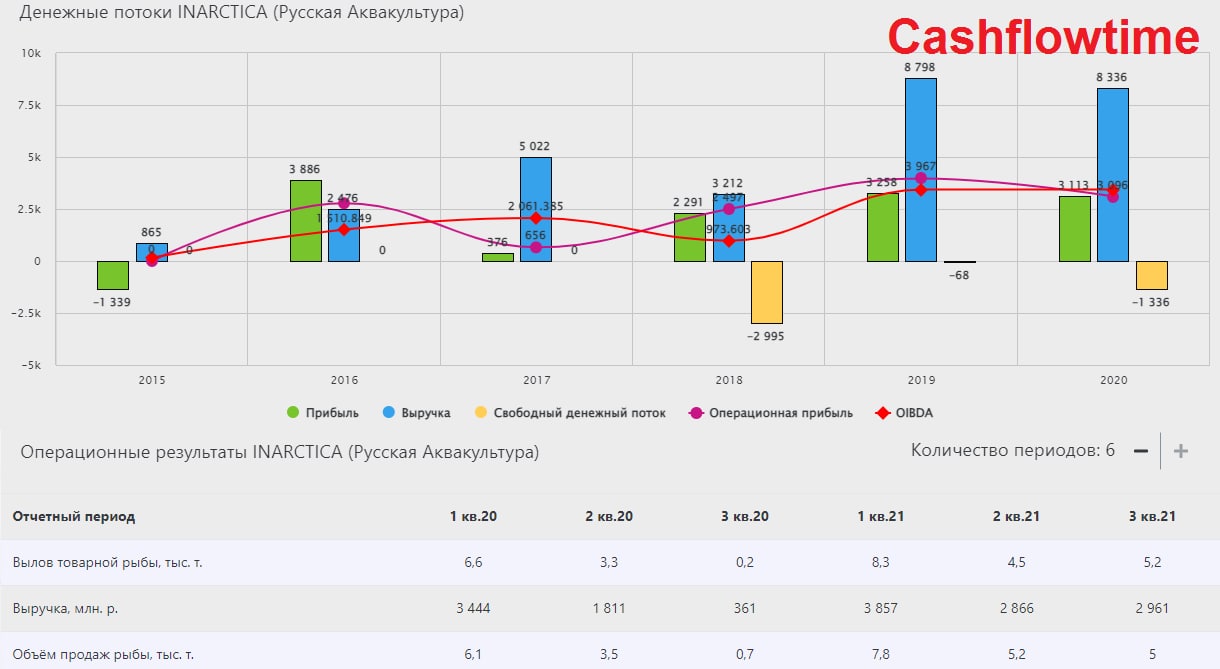Click the 2019 operating profit point 3 967

coord(921,178)
